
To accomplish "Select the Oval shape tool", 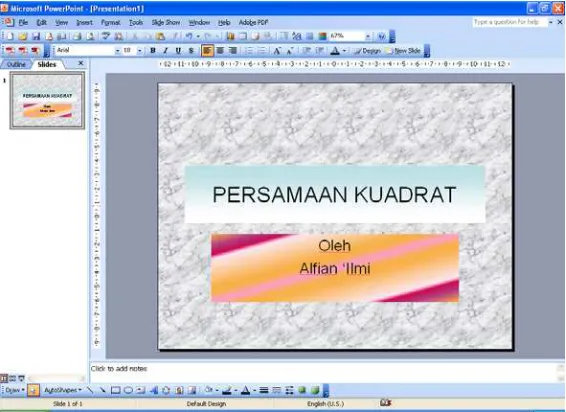I will coord(128,390).
